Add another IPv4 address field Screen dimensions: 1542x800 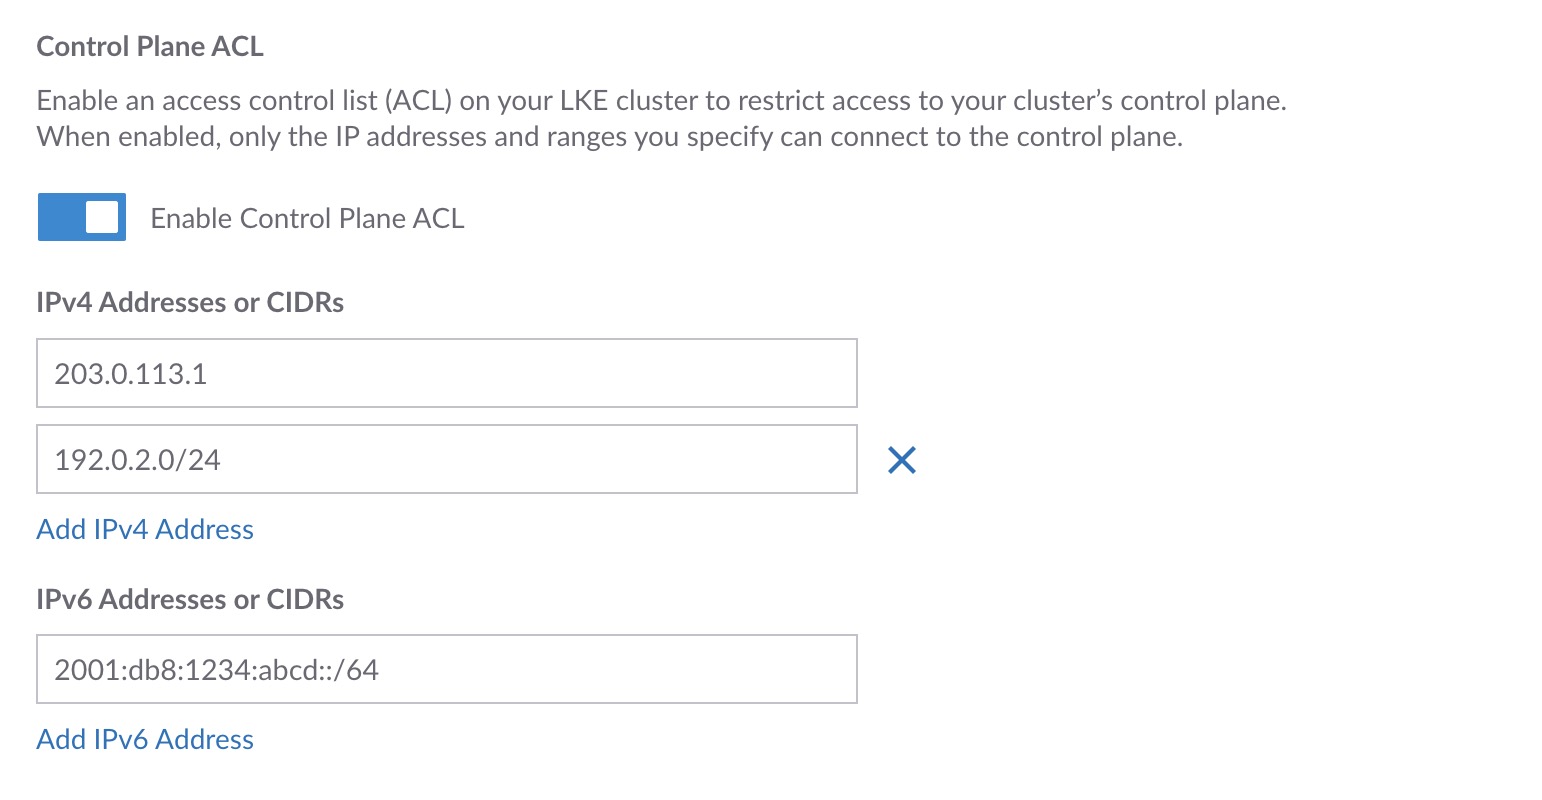(x=145, y=529)
